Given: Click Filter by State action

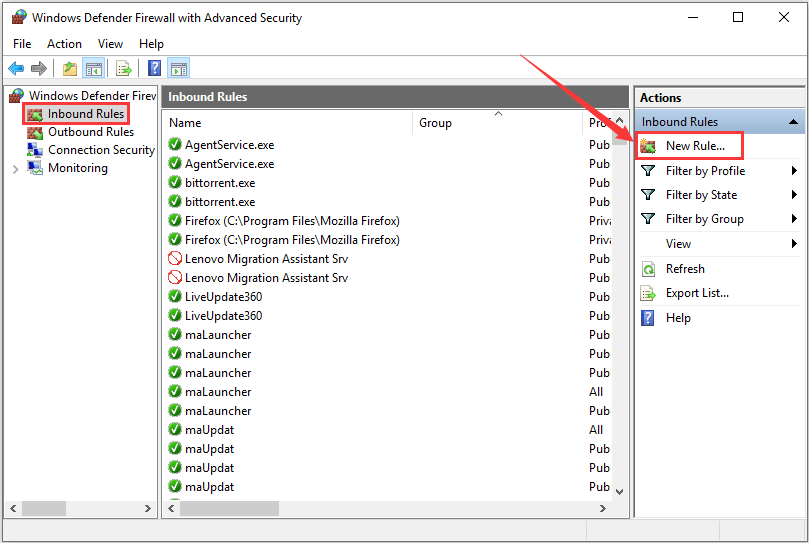Looking at the screenshot, I should 701,195.
